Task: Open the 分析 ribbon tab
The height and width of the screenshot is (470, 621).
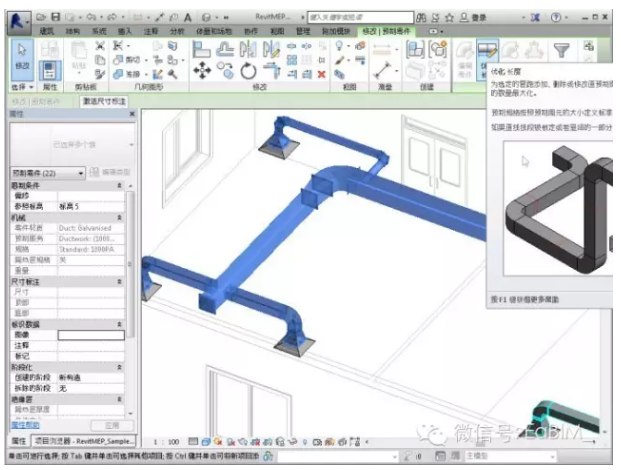Action: click(177, 31)
